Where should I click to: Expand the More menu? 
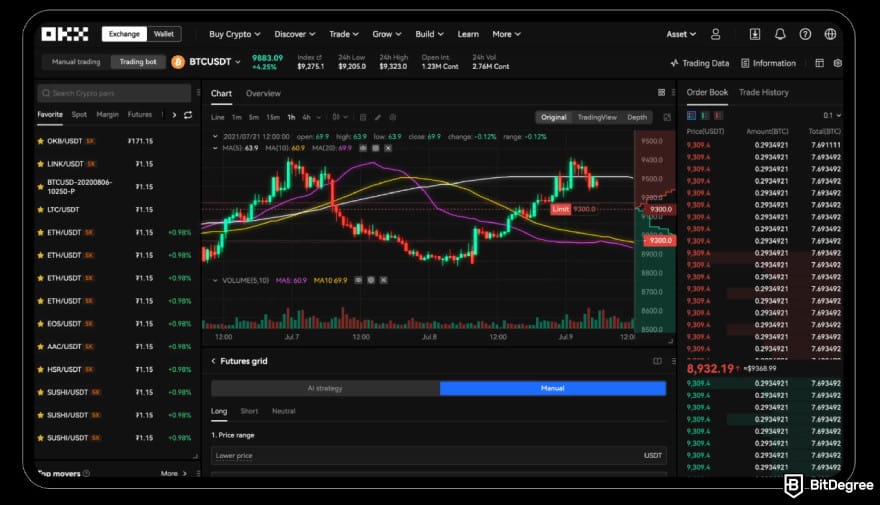(x=506, y=34)
